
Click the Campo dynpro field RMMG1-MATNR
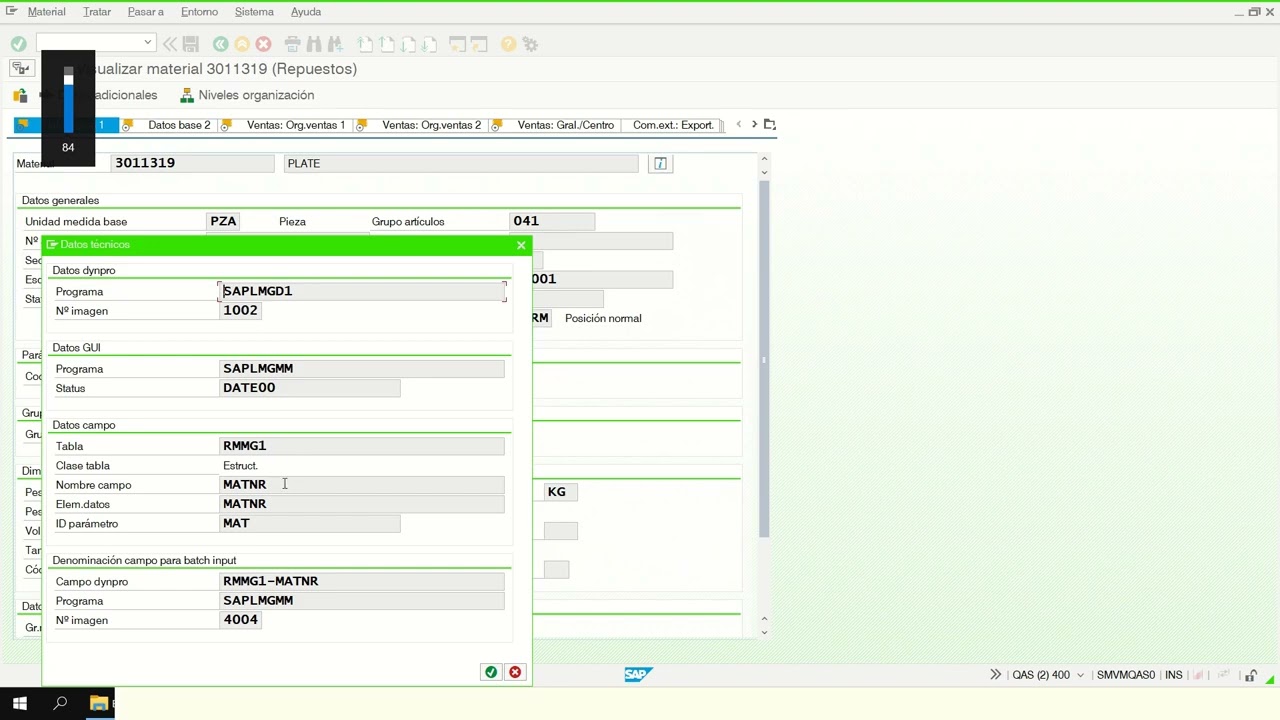[362, 581]
